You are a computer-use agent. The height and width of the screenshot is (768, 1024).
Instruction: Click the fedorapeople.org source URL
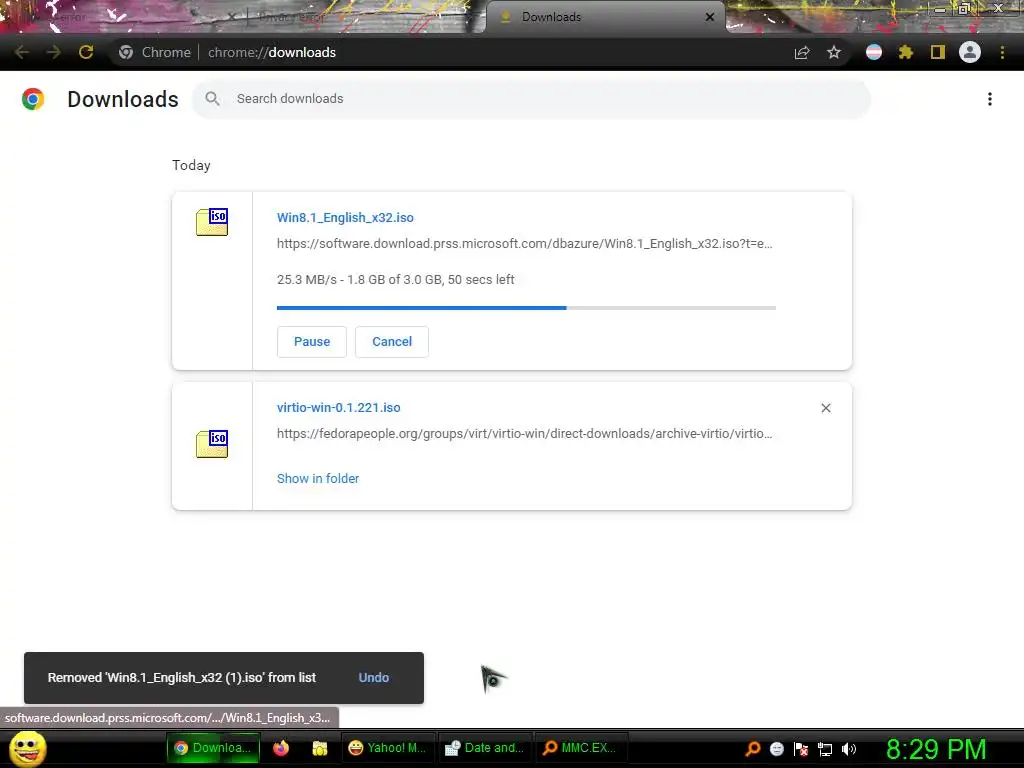tap(524, 434)
